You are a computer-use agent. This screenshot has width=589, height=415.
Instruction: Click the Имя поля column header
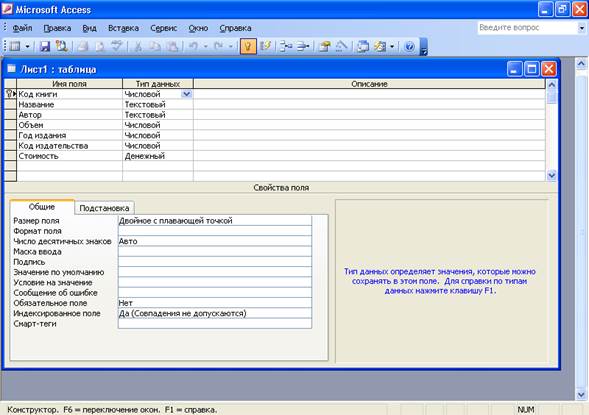(69, 84)
